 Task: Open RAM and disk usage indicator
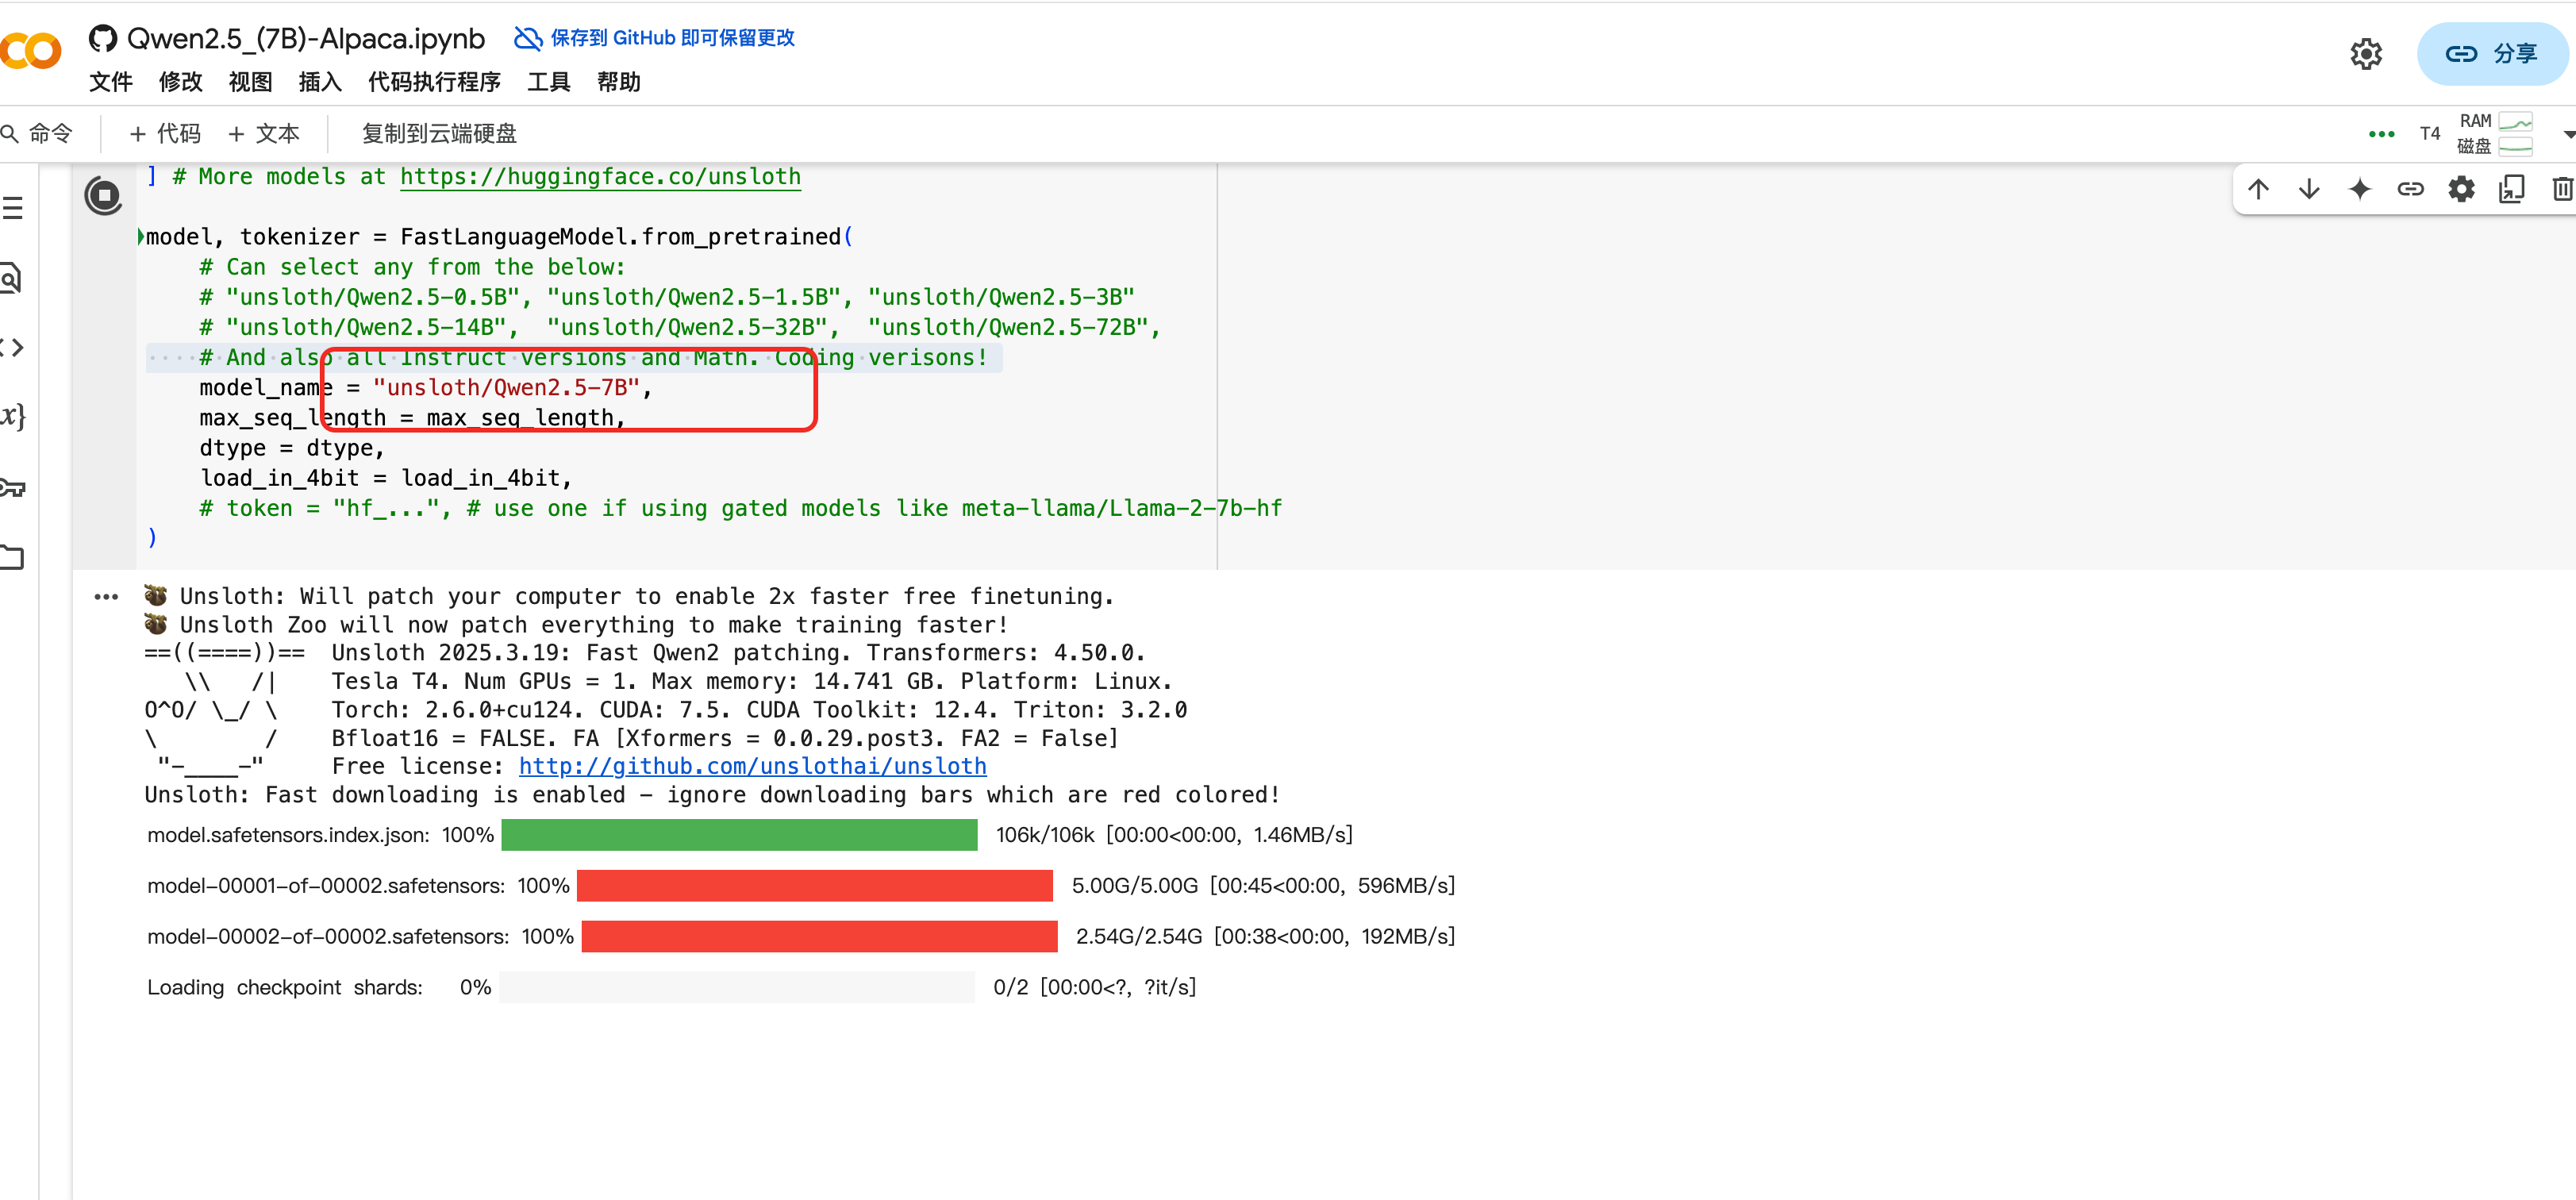tap(2494, 134)
